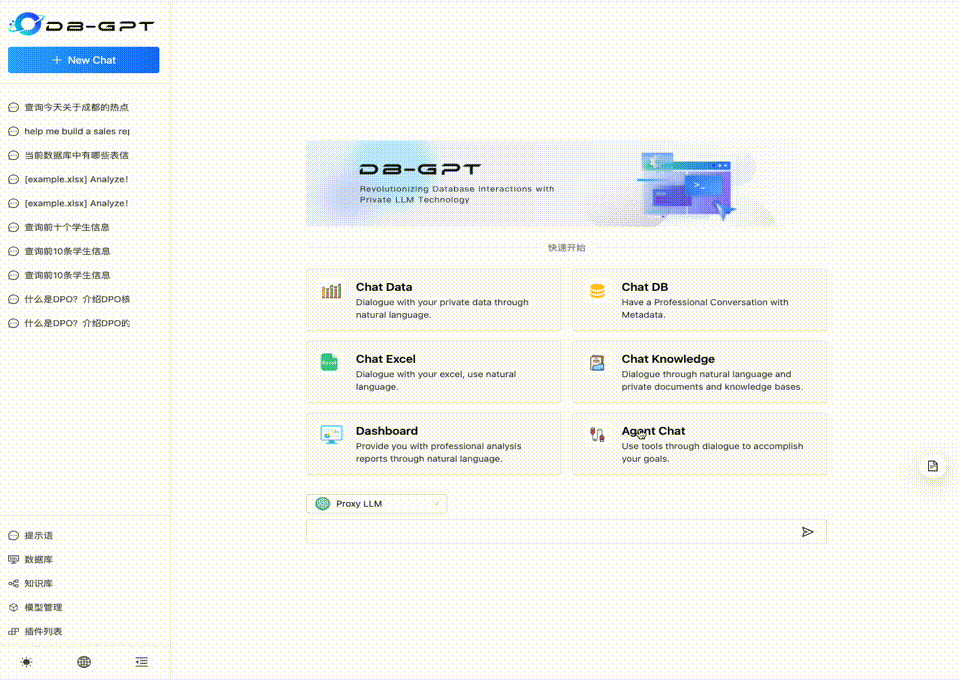Screen dimensions: 960x680
Task: Start a New Chat
Action: click(x=83, y=60)
